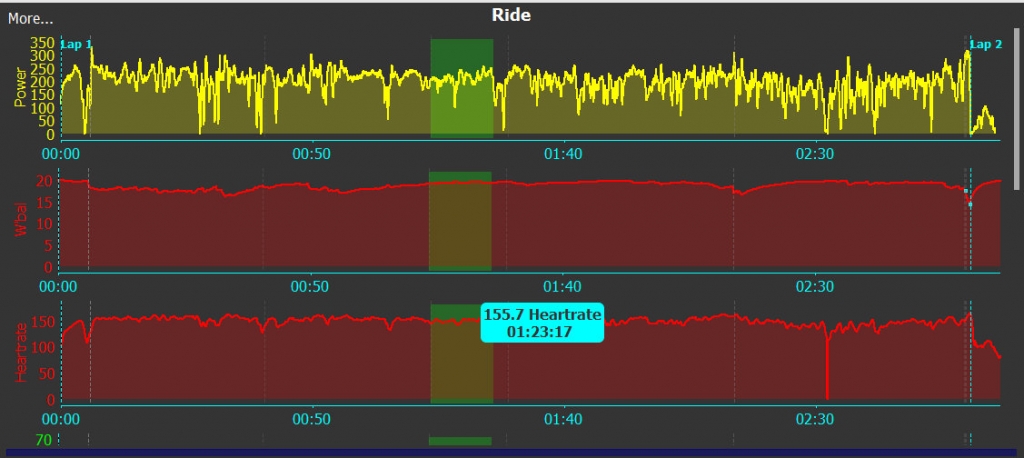Select the green highlighted interval in Power chart
Viewport: 1024px width, 458px height.
(461, 88)
